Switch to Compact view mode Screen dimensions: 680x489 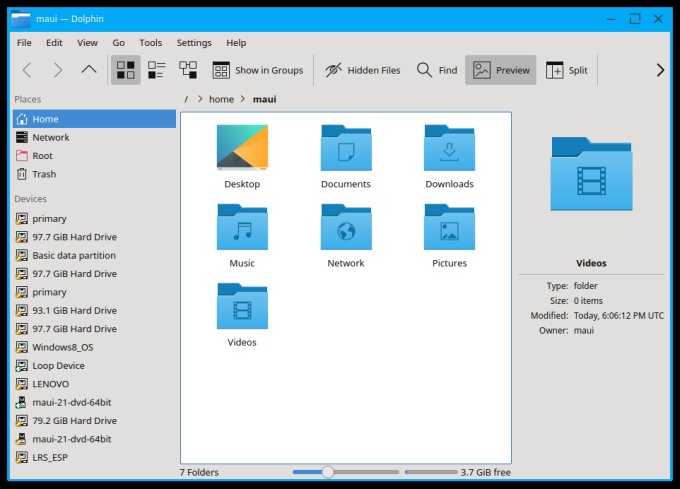[156, 70]
